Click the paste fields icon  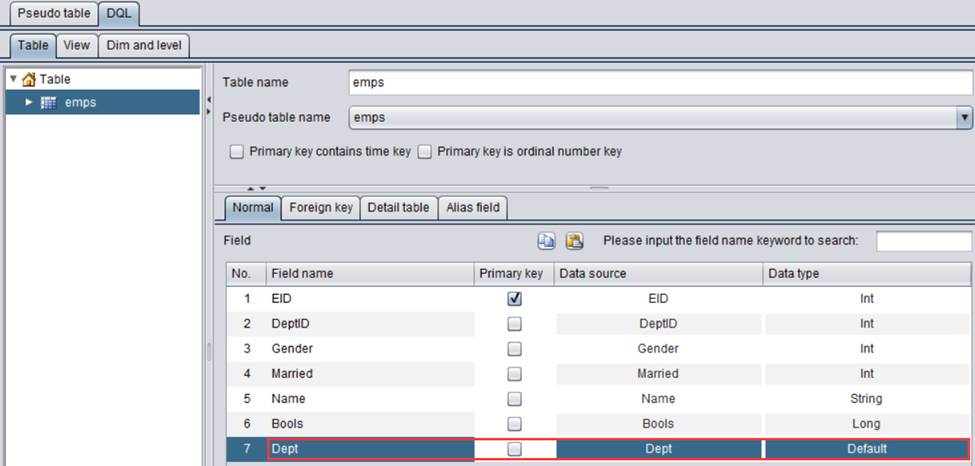click(x=574, y=241)
